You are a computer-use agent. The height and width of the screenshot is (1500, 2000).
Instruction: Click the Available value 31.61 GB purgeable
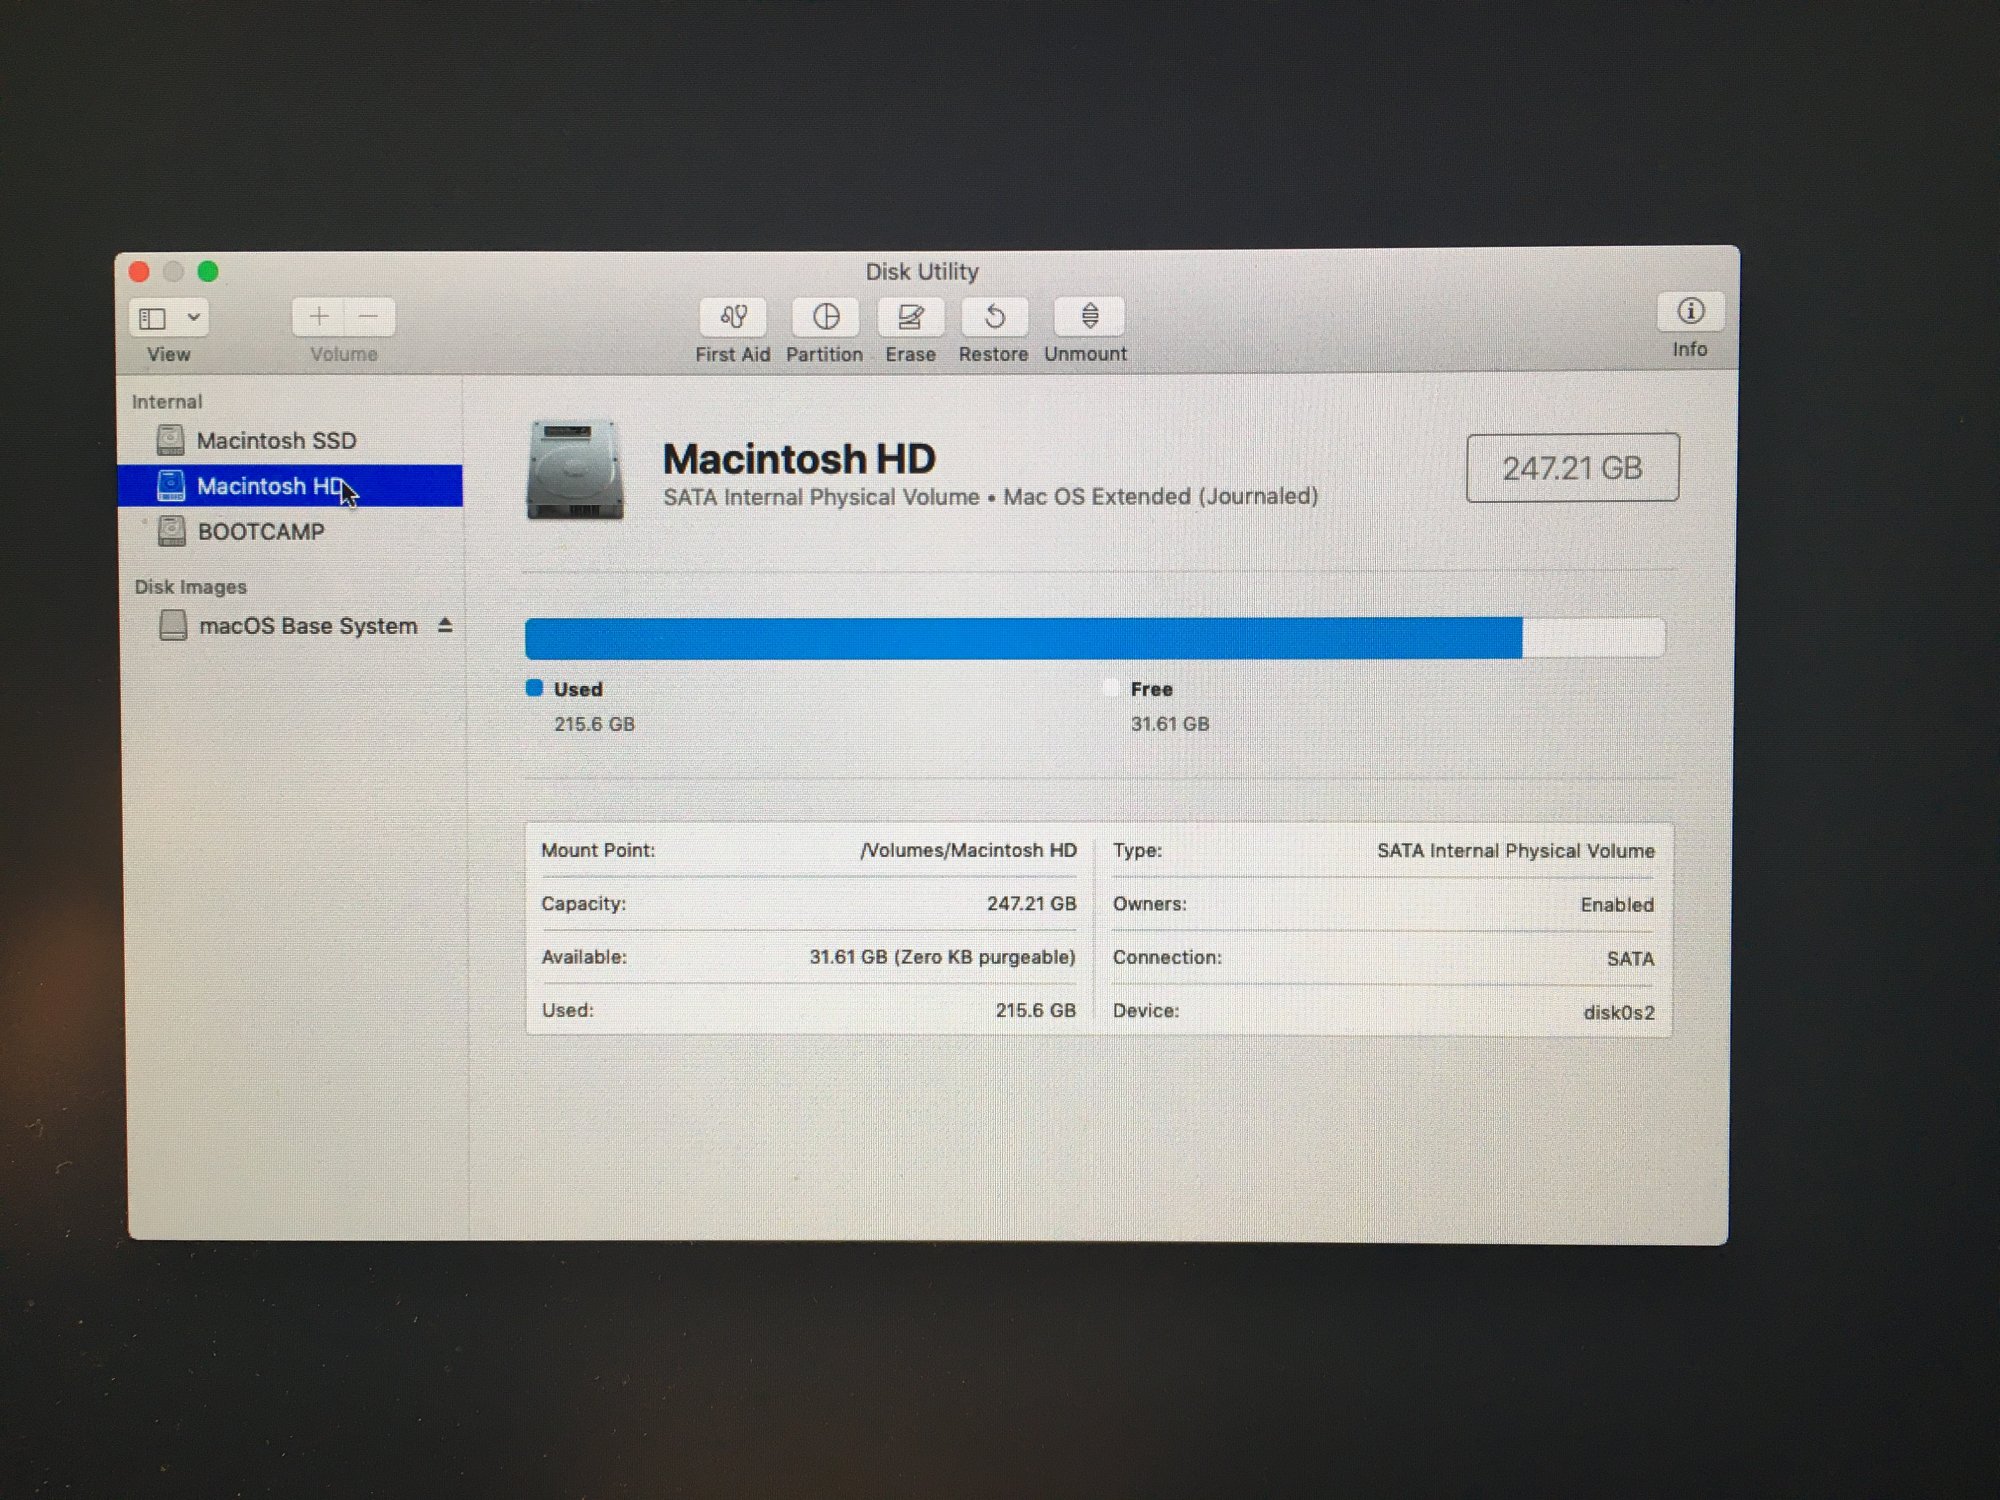942,957
